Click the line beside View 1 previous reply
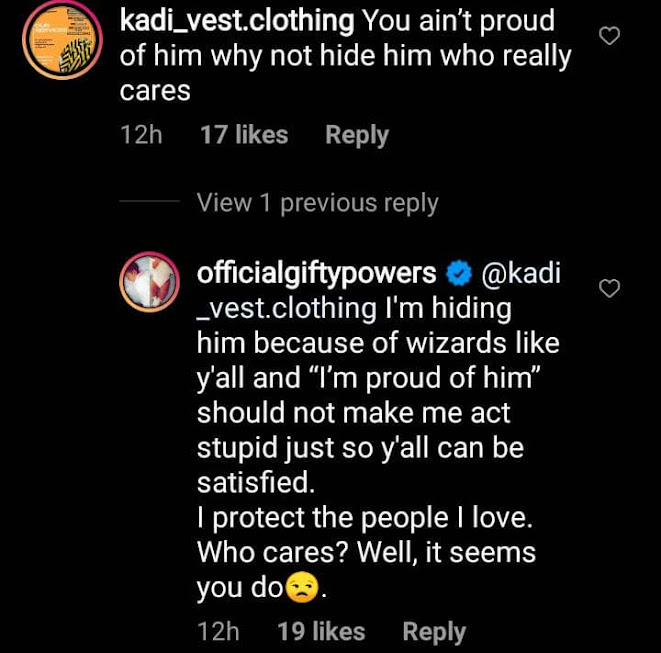 [x=150, y=201]
